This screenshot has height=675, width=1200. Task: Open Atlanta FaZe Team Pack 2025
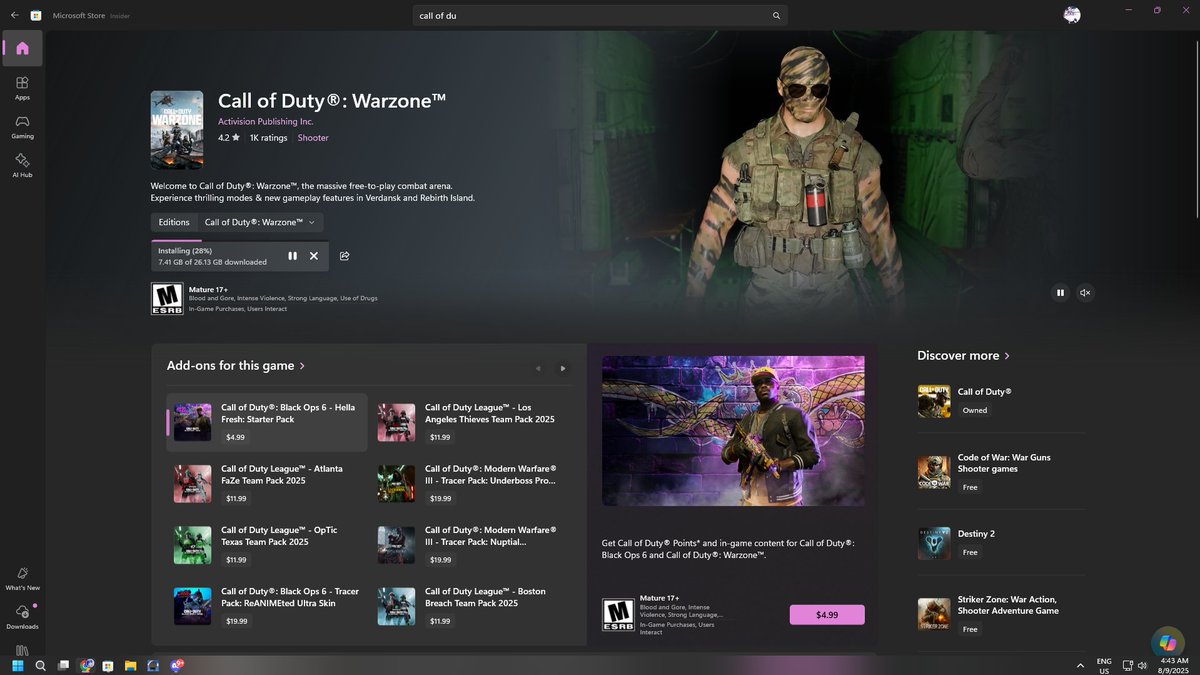point(267,484)
